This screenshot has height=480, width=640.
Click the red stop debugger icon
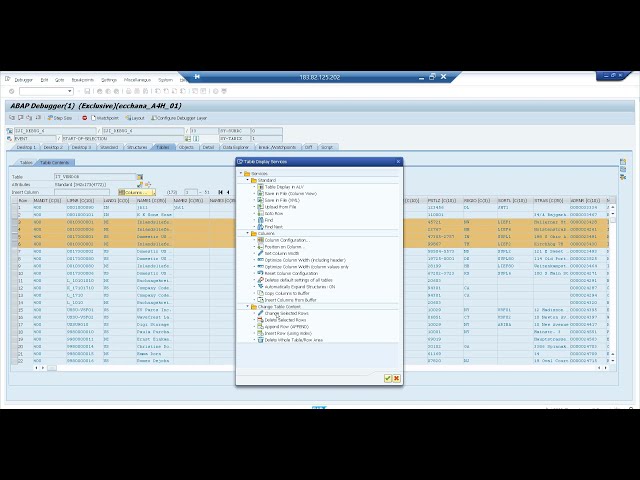tap(84, 118)
